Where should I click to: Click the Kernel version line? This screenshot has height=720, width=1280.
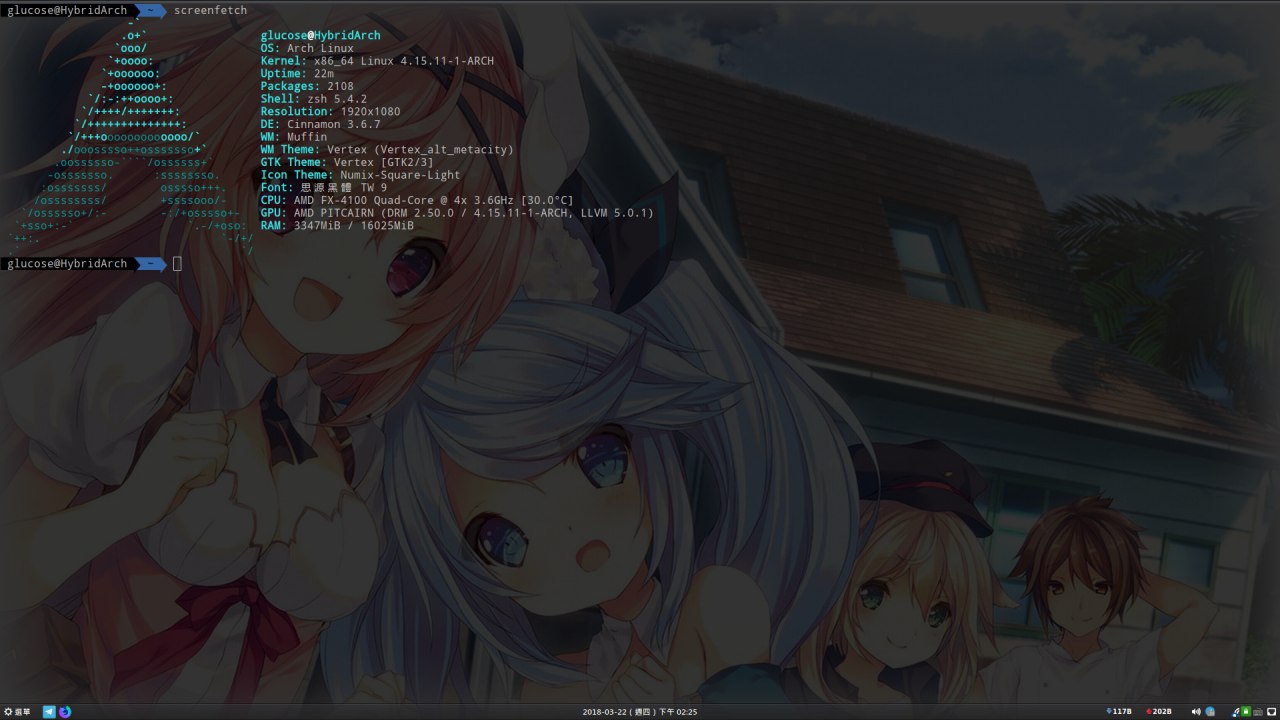click(377, 61)
